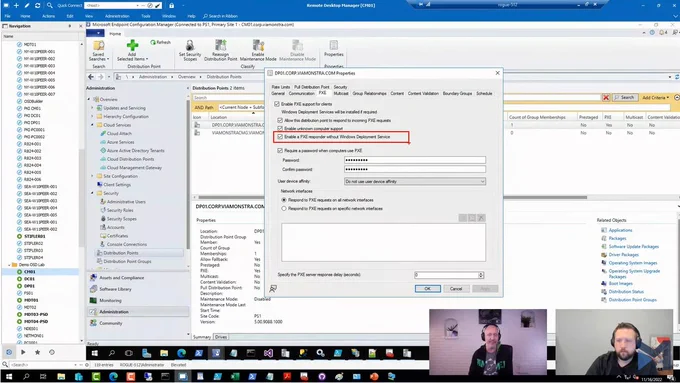Open Set Security Scopes
The width and height of the screenshot is (680, 383).
190,50
